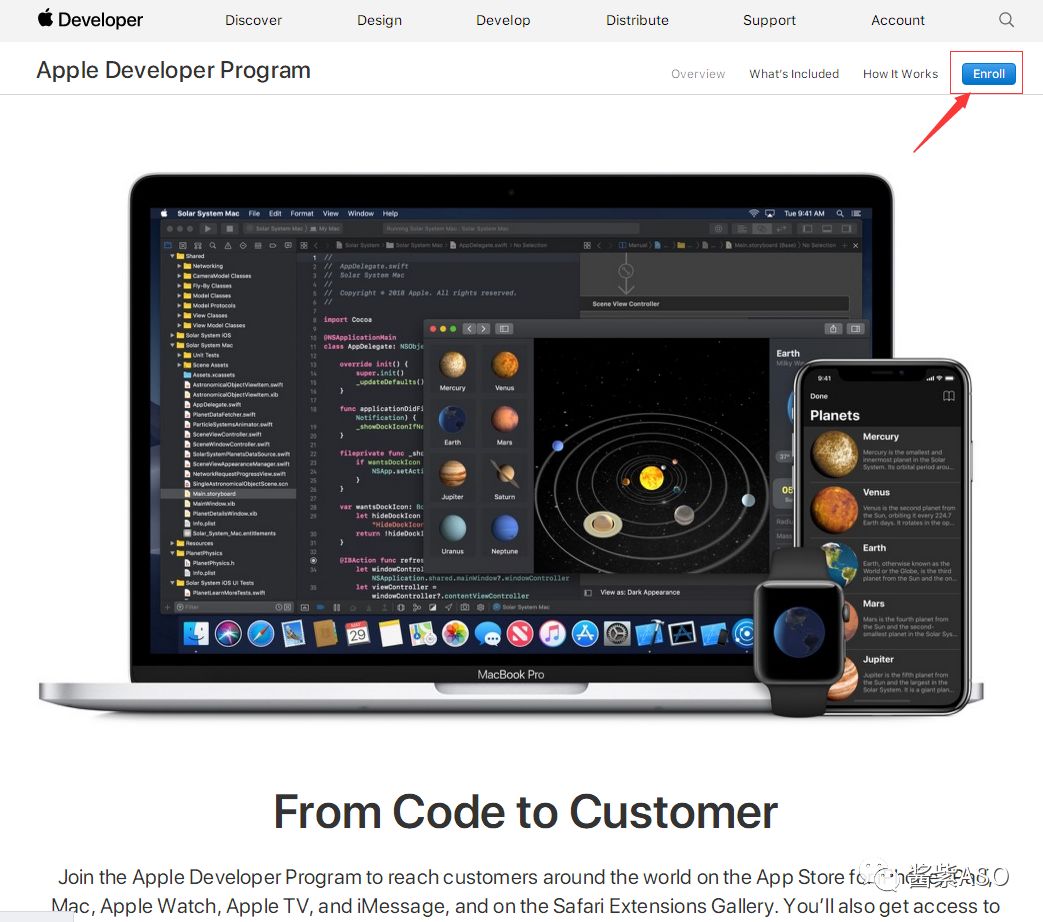Viewport: 1043px width, 922px height.
Task: Click red News icon in dock
Action: (x=520, y=633)
